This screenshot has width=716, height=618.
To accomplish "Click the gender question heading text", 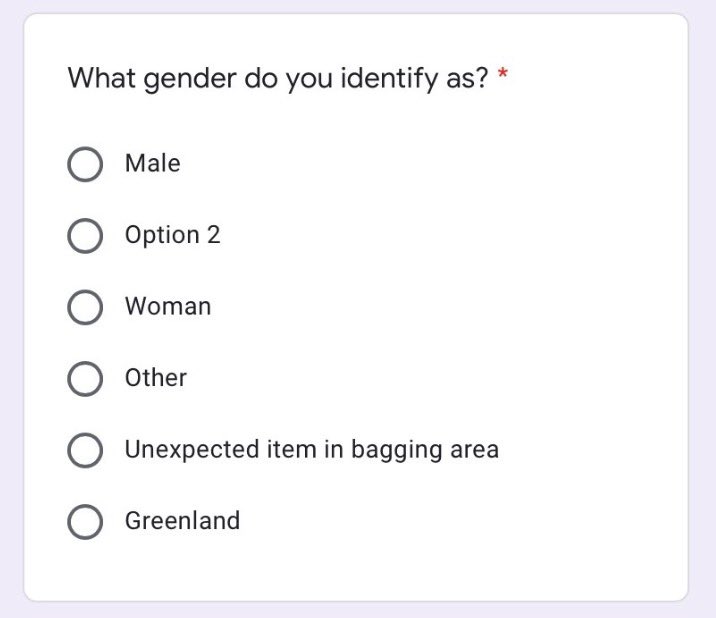I will (278, 79).
